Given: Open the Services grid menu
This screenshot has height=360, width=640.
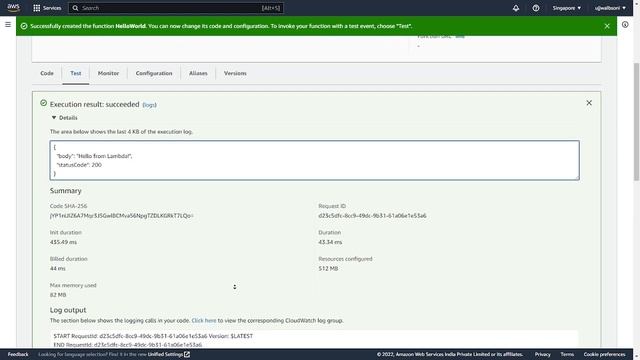Looking at the screenshot, I should coord(37,8).
